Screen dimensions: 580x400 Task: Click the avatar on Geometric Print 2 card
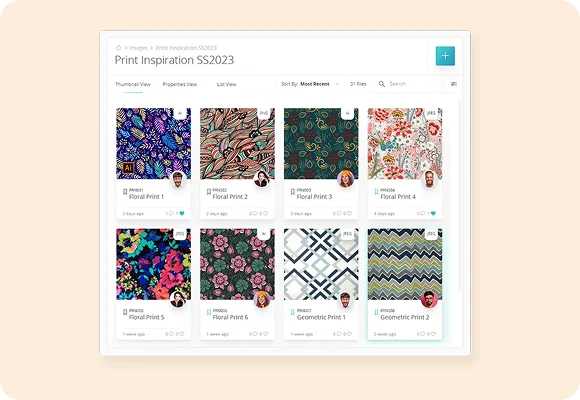(429, 299)
